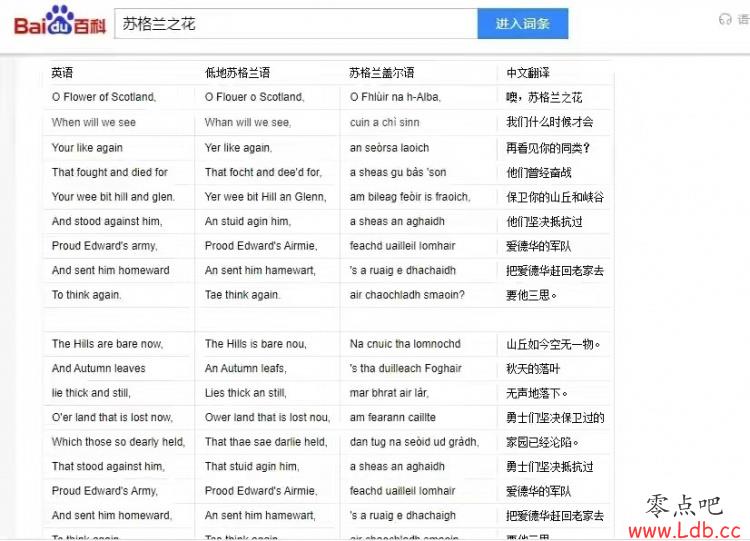
Task: Click the cell 'And Autumn leaves'
Action: [x=99, y=368]
